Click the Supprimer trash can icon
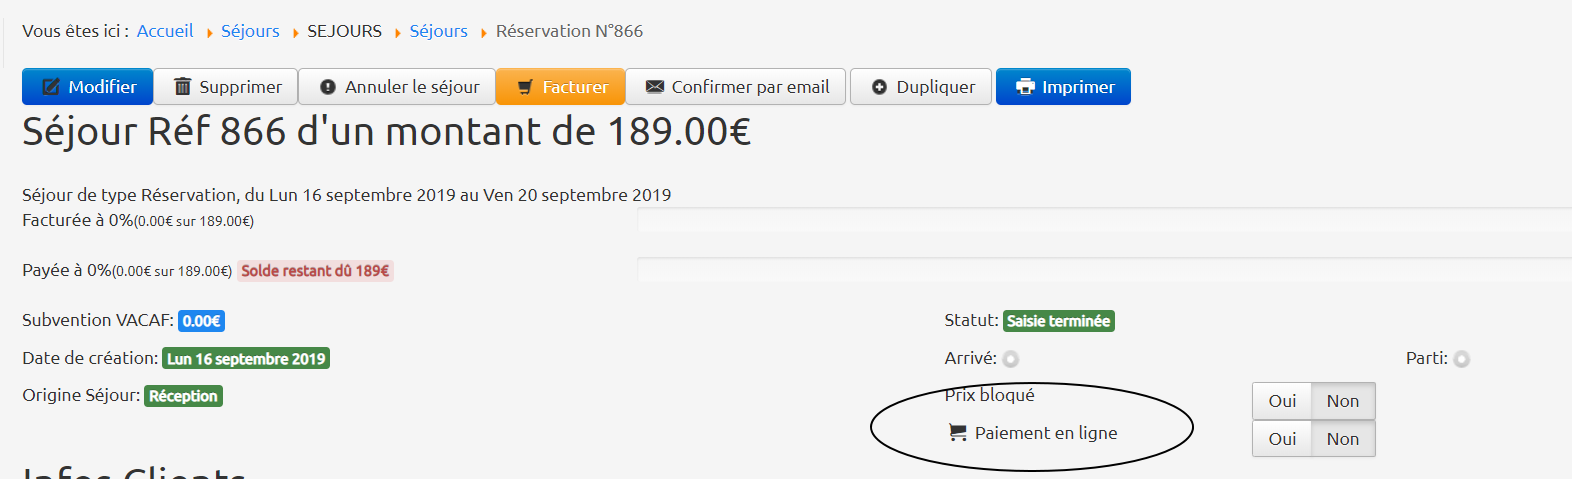 [x=183, y=87]
